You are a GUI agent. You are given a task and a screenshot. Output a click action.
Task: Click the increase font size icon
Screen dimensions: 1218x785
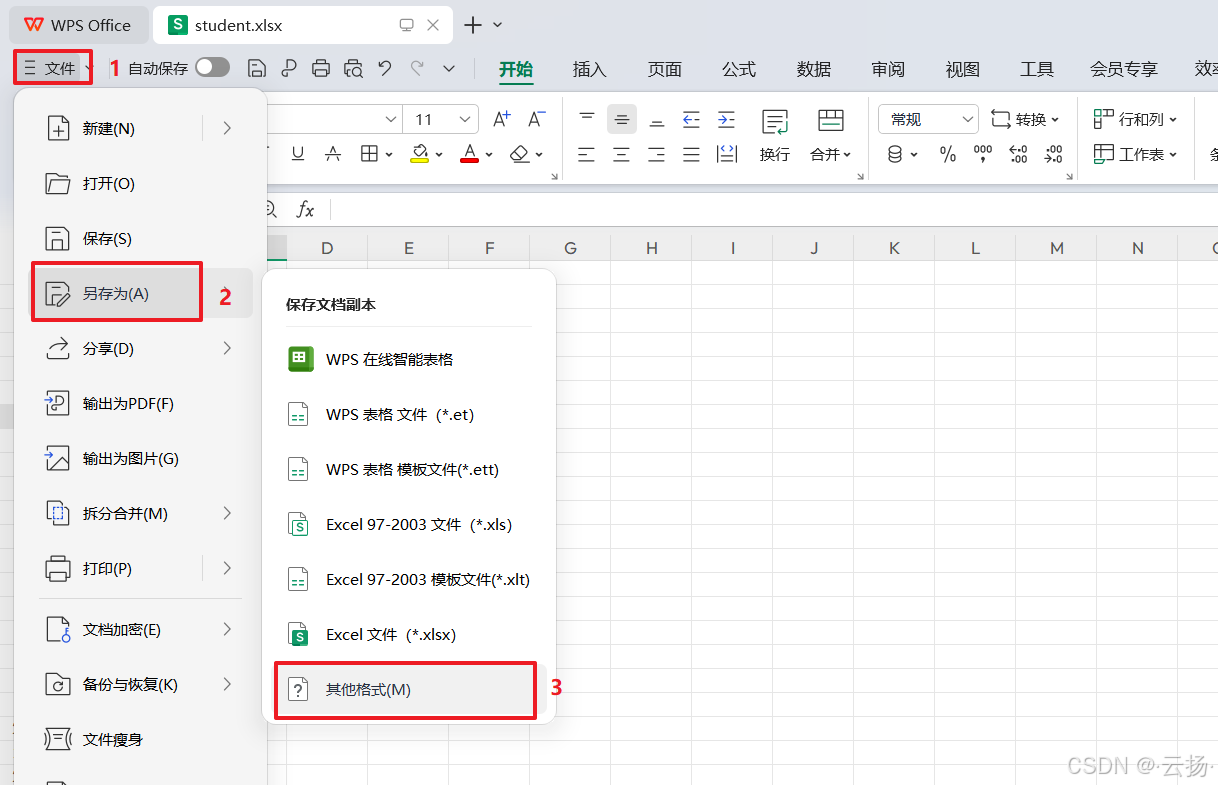pyautogui.click(x=502, y=119)
